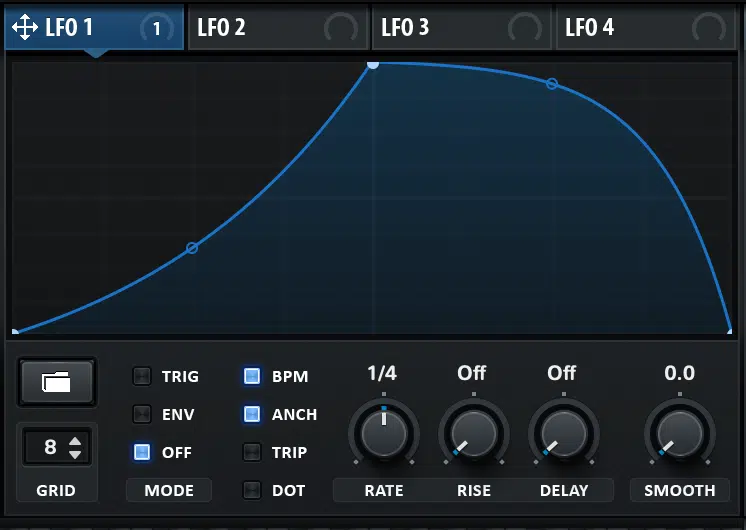Click the DELAY knob

(564, 433)
